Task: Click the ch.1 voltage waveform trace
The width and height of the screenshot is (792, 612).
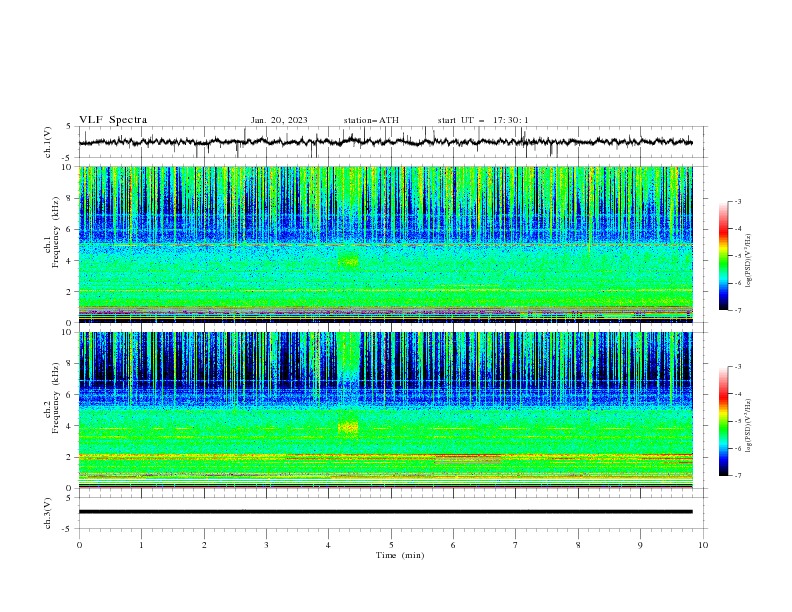Action: (x=385, y=142)
